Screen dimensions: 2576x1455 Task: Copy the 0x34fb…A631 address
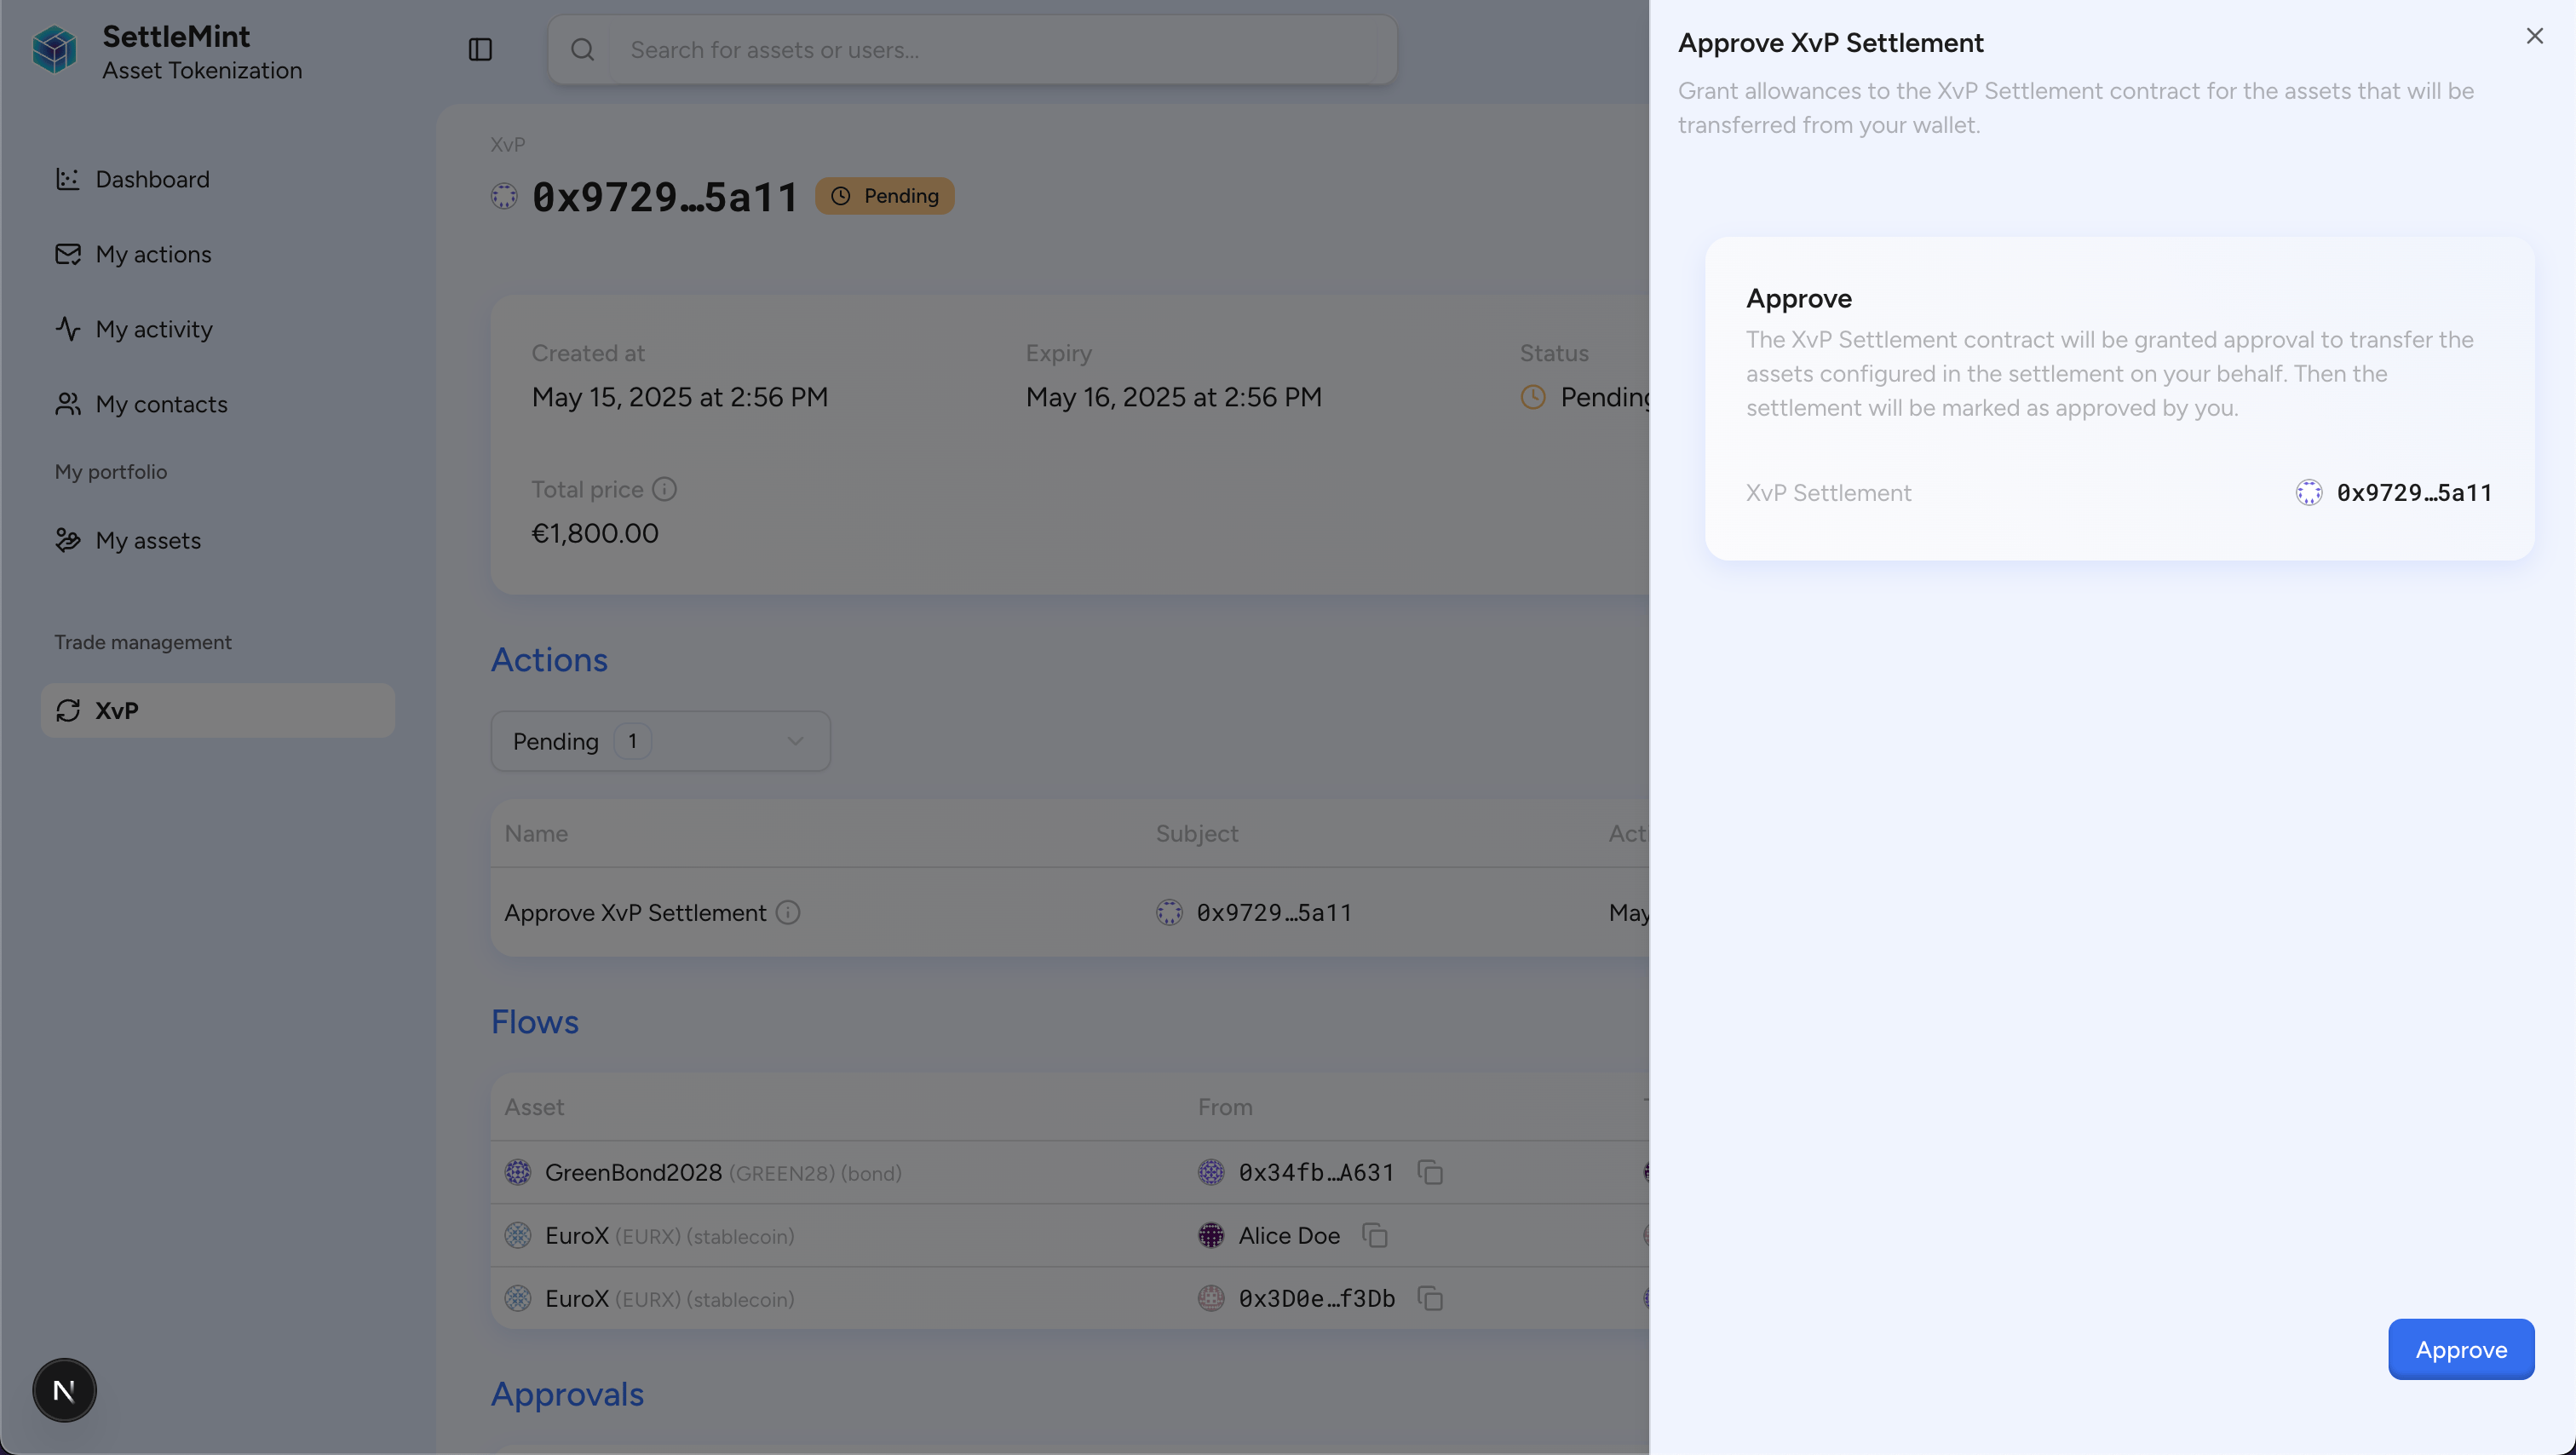1430,1172
